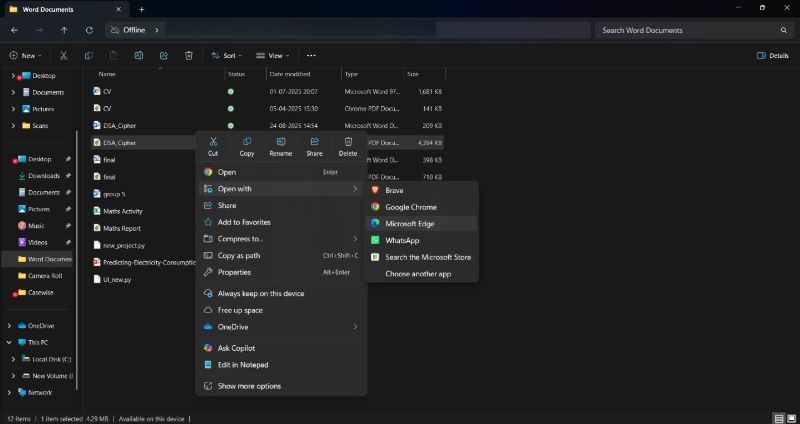This screenshot has height=424, width=800.
Task: Click the Copy icon in context menu
Action: pyautogui.click(x=247, y=146)
